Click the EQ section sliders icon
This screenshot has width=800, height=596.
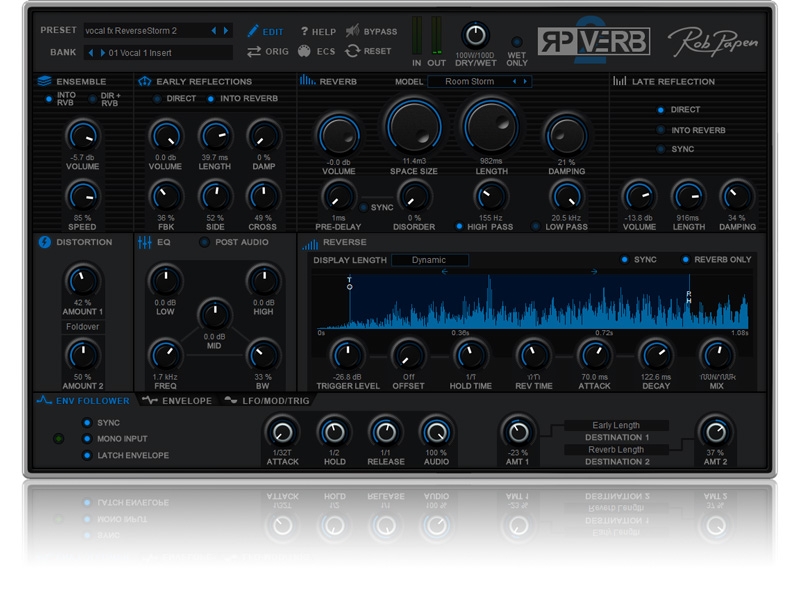click(x=144, y=242)
